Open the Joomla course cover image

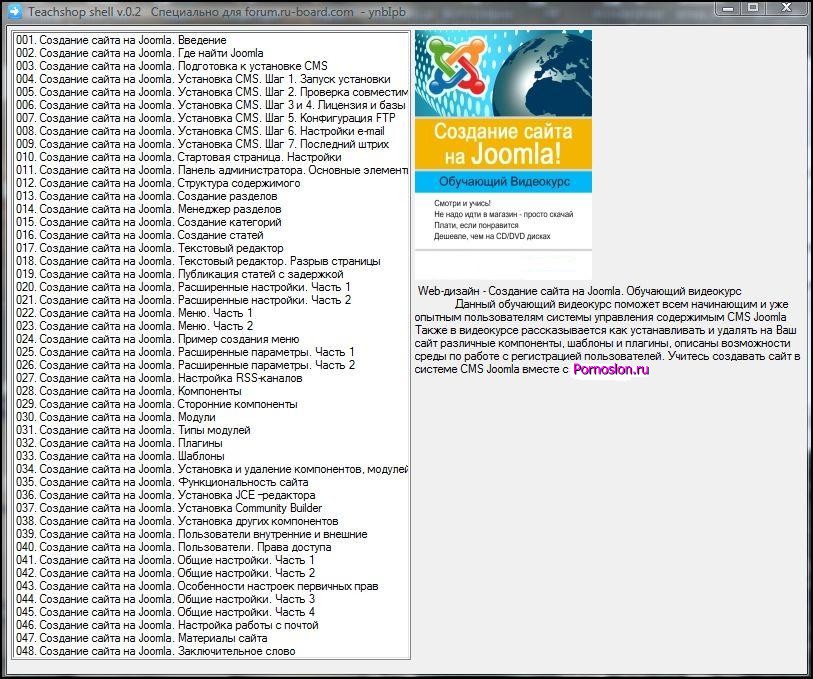(503, 155)
